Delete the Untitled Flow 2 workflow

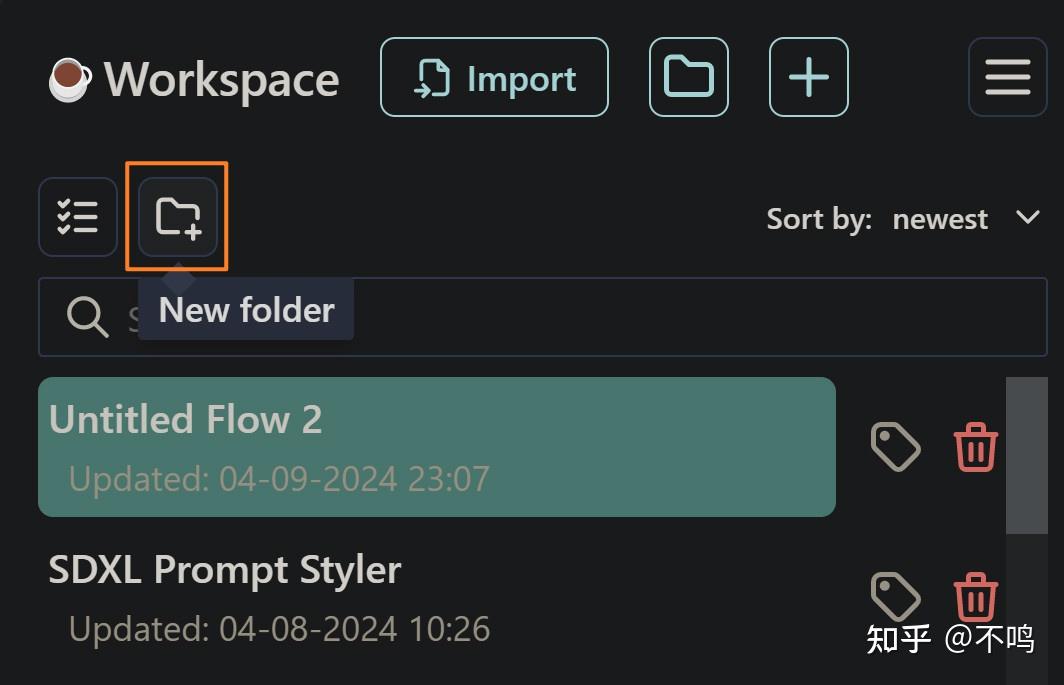[975, 446]
